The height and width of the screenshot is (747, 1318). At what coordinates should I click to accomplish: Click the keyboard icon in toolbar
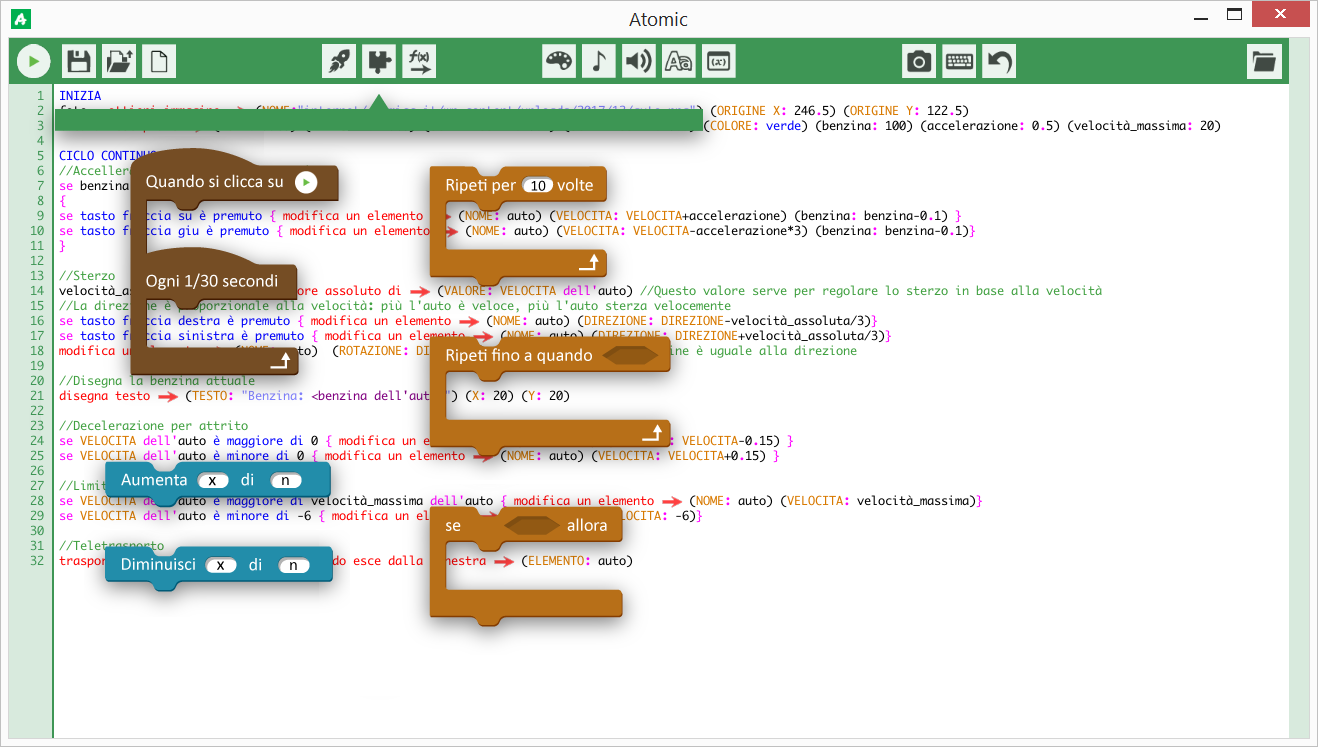[959, 62]
